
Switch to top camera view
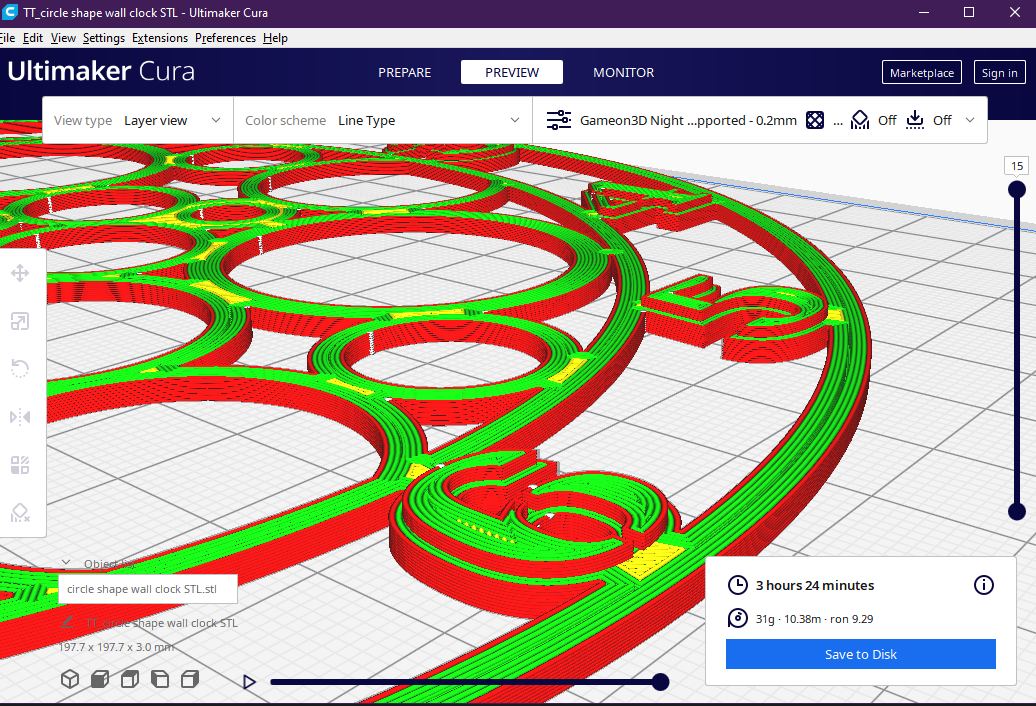[x=130, y=679]
